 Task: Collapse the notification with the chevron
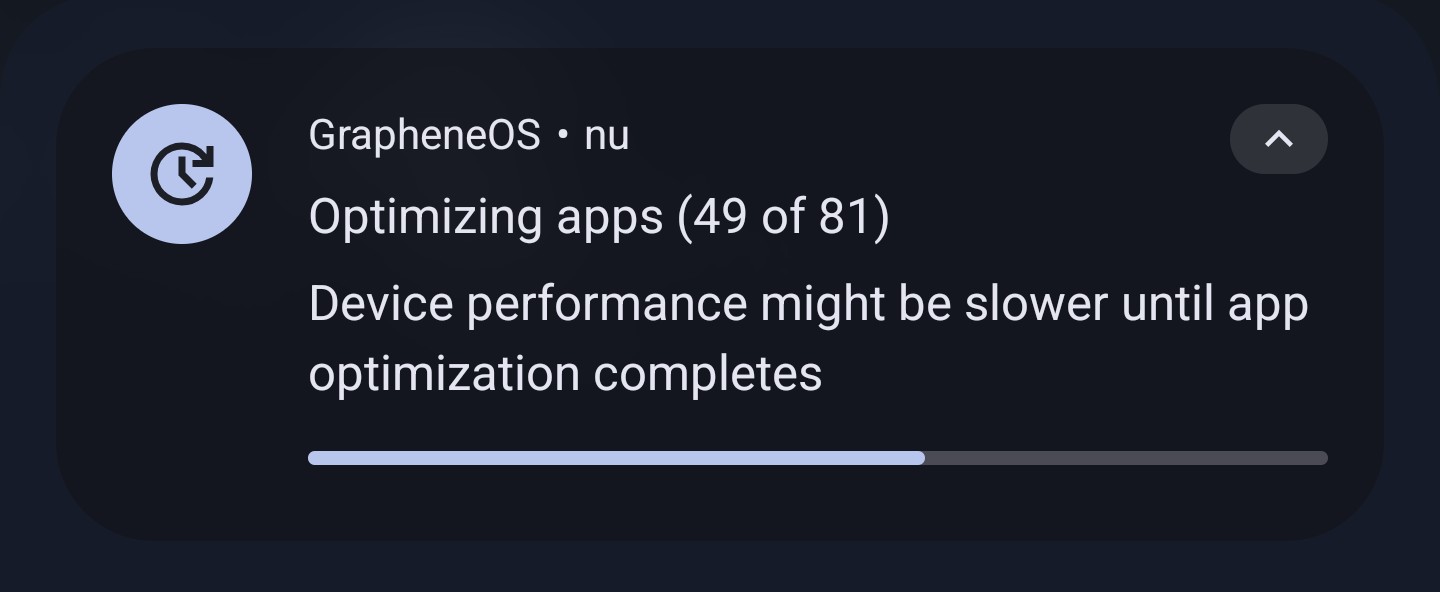[x=1278, y=139]
